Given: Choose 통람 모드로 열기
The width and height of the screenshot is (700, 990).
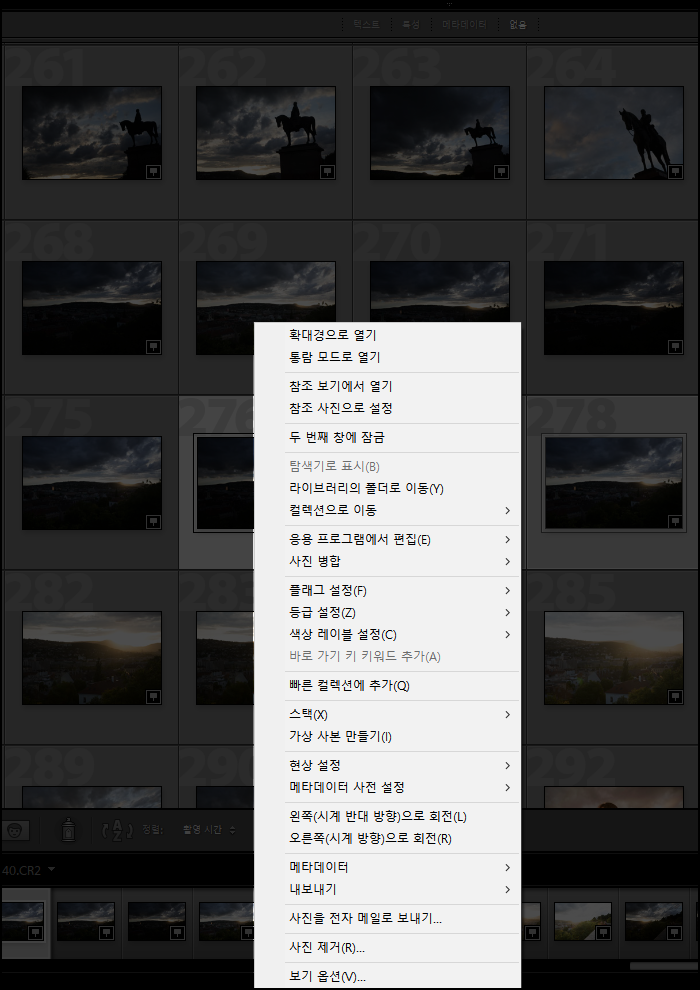Looking at the screenshot, I should point(387,357).
